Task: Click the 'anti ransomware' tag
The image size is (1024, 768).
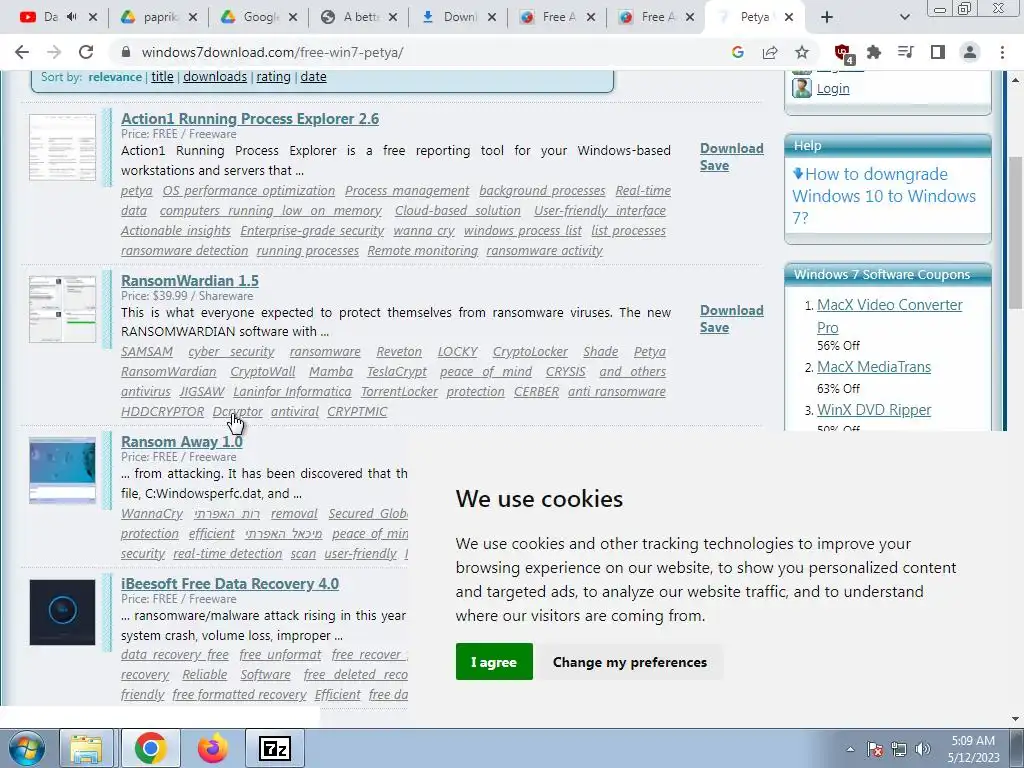Action: point(617,391)
